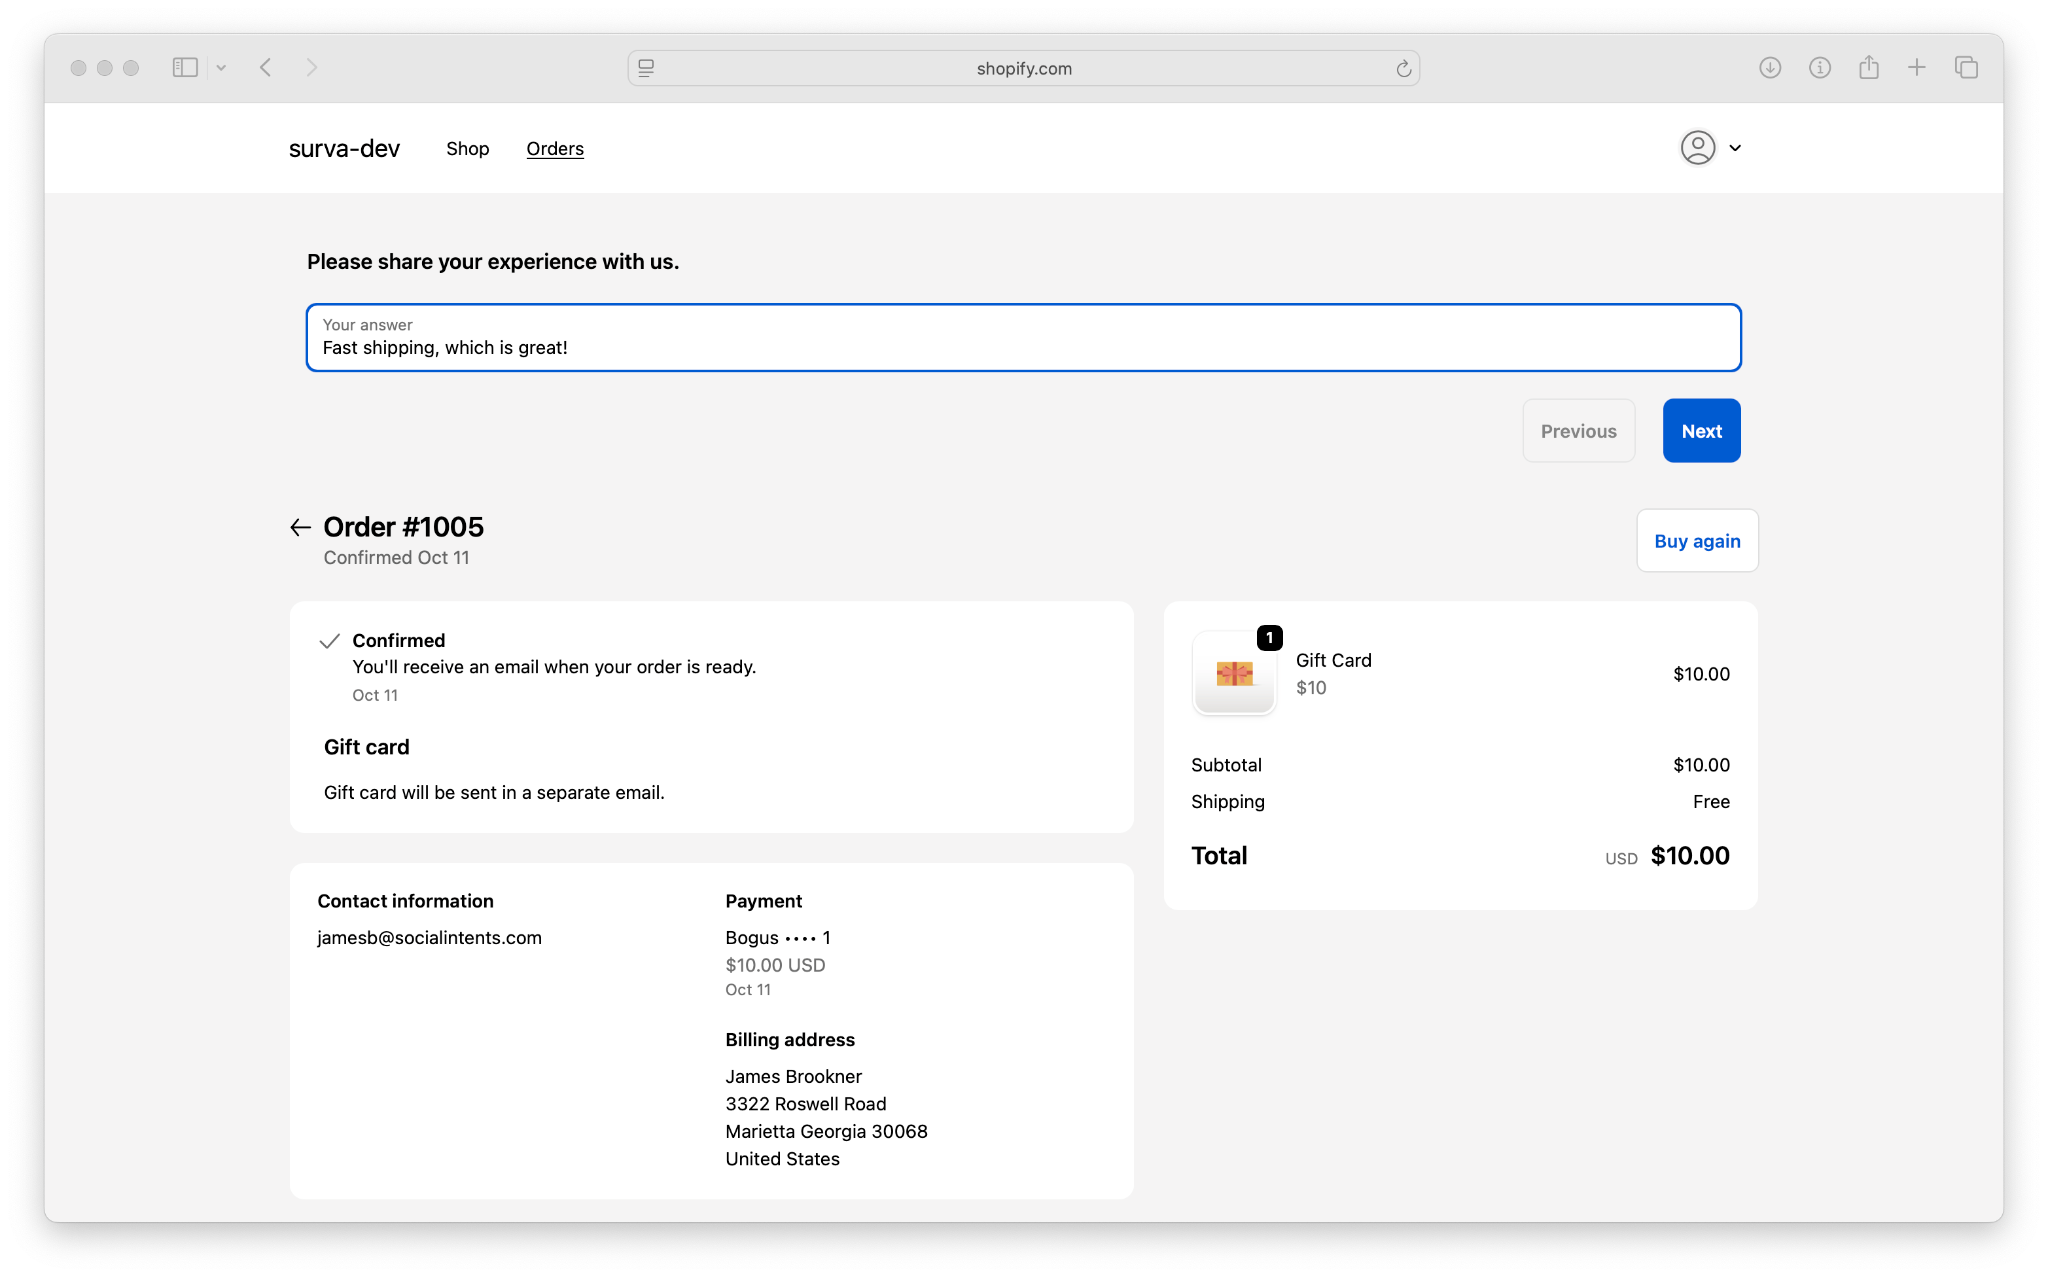Click the page reader icon in address bar
Viewport: 2048px width, 1277px height.
click(x=646, y=68)
